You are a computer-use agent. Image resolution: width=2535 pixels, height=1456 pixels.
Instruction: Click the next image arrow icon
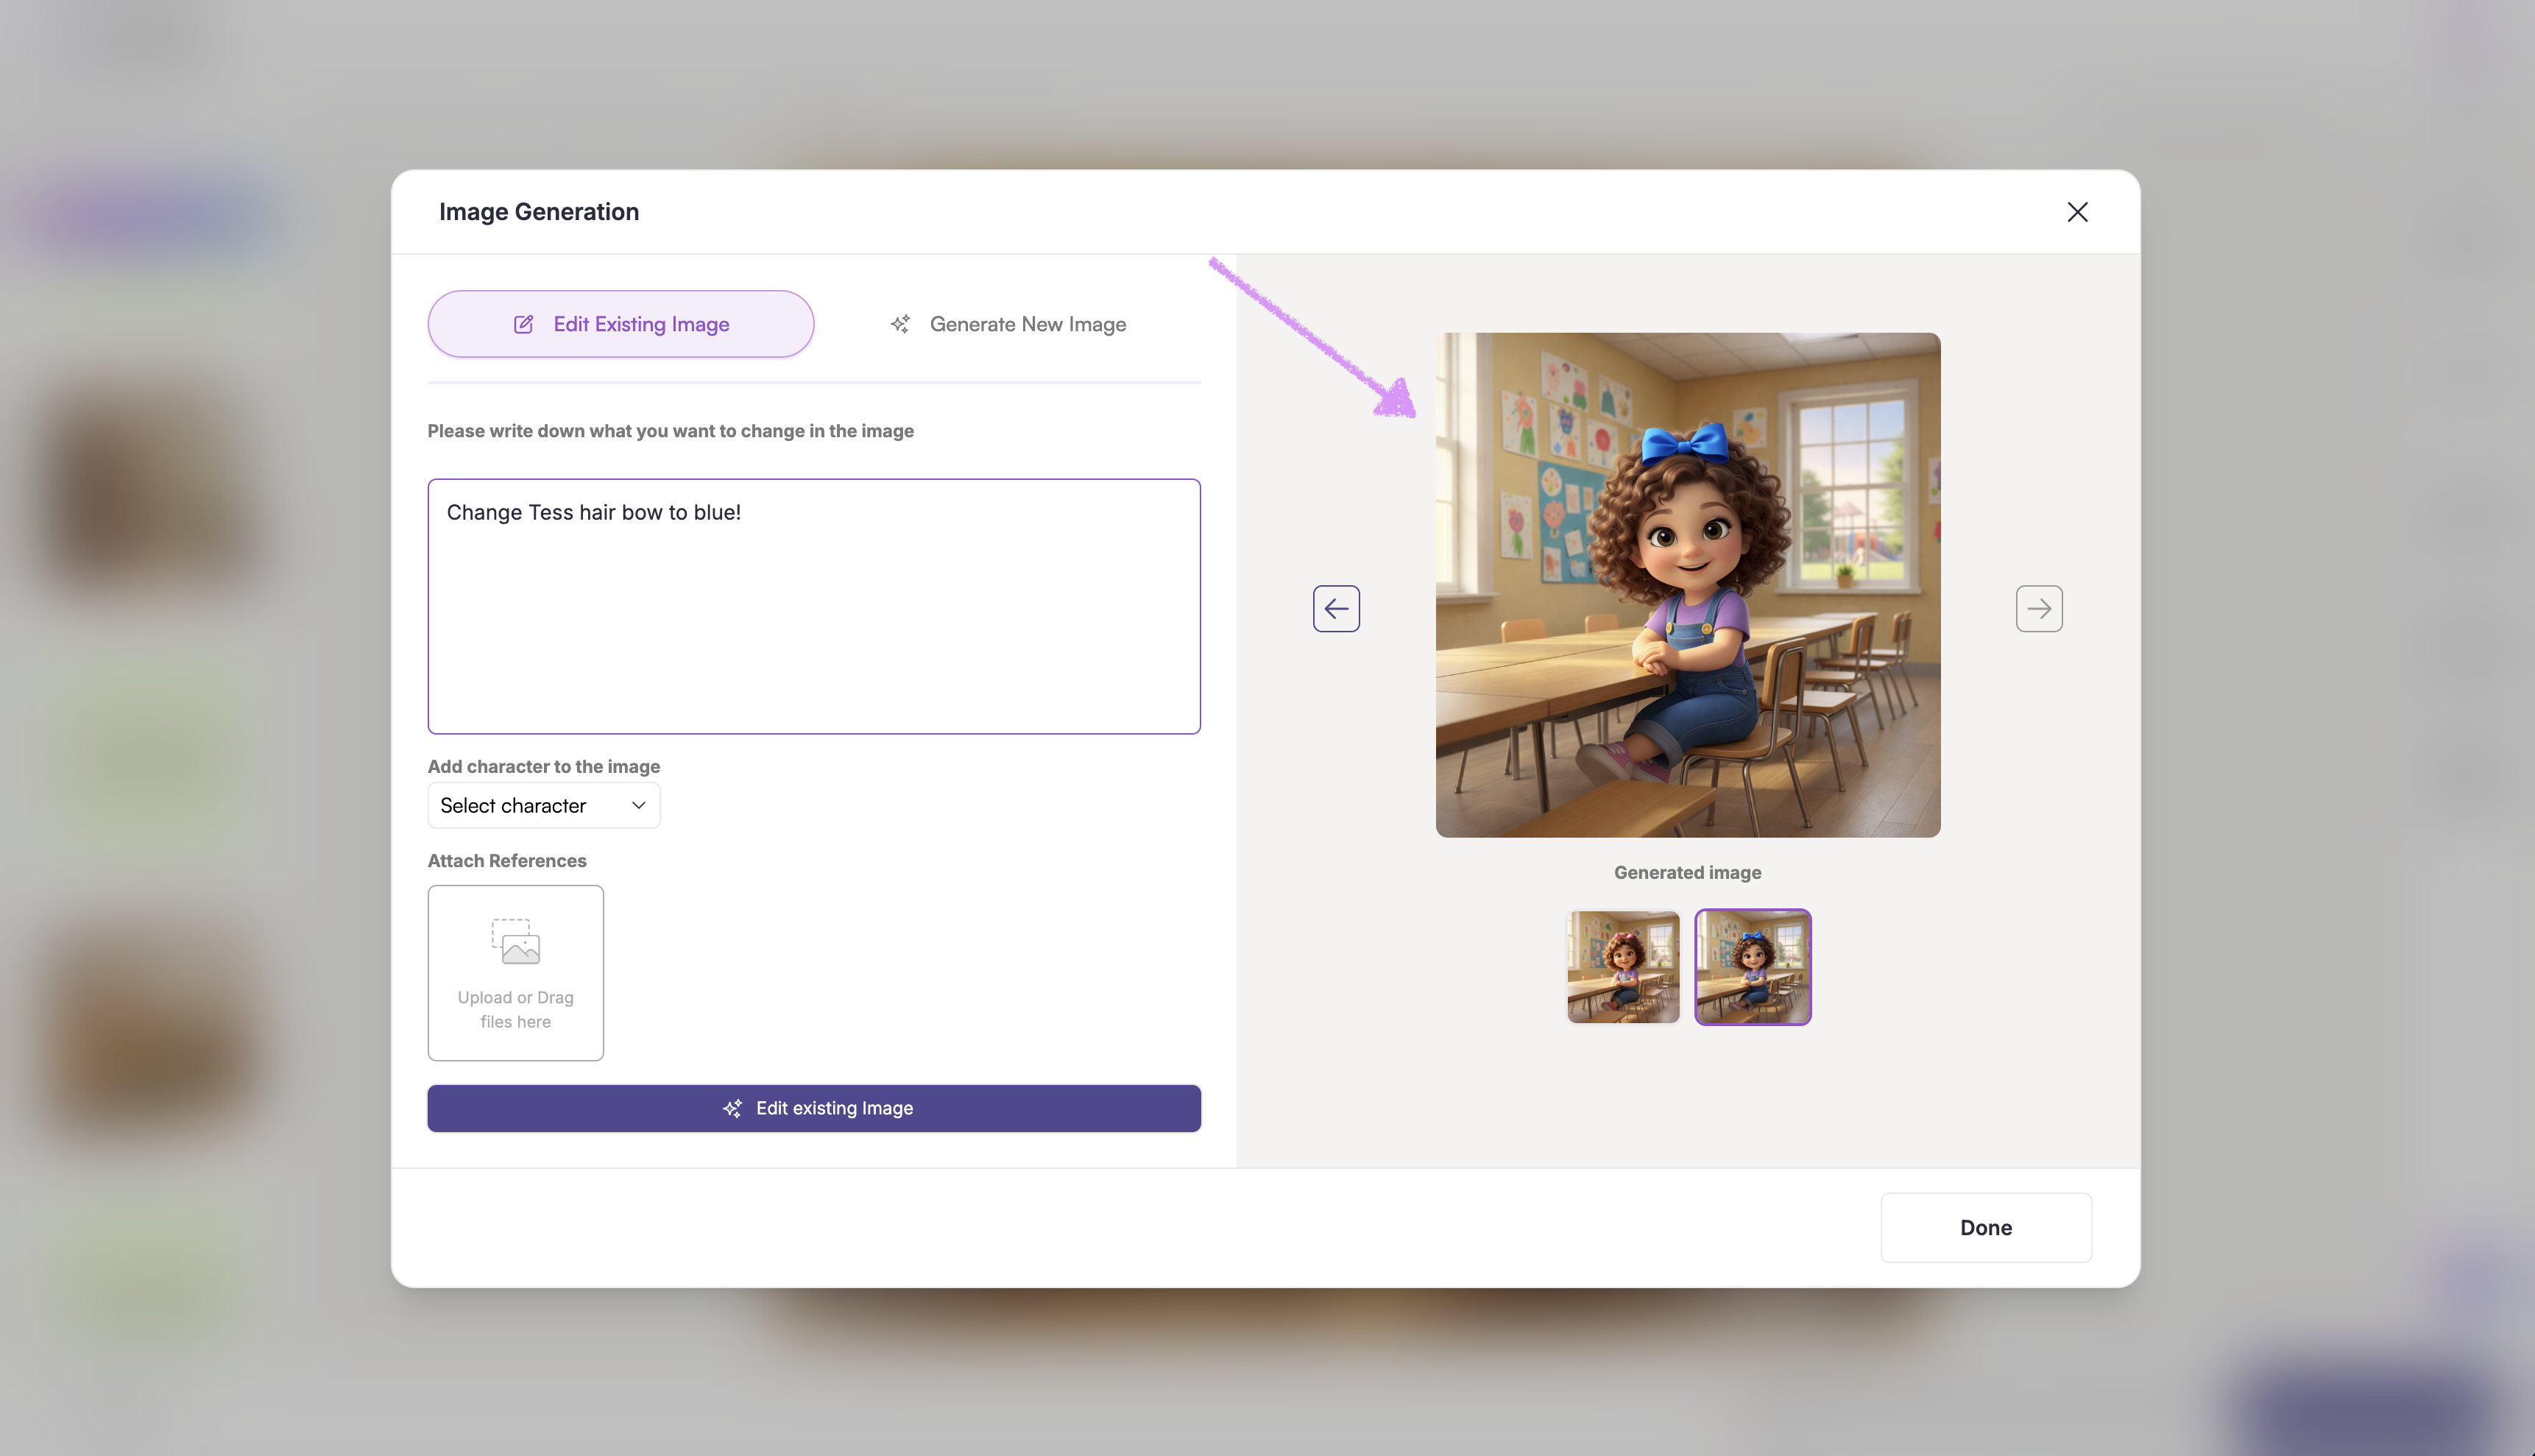[x=2039, y=608]
